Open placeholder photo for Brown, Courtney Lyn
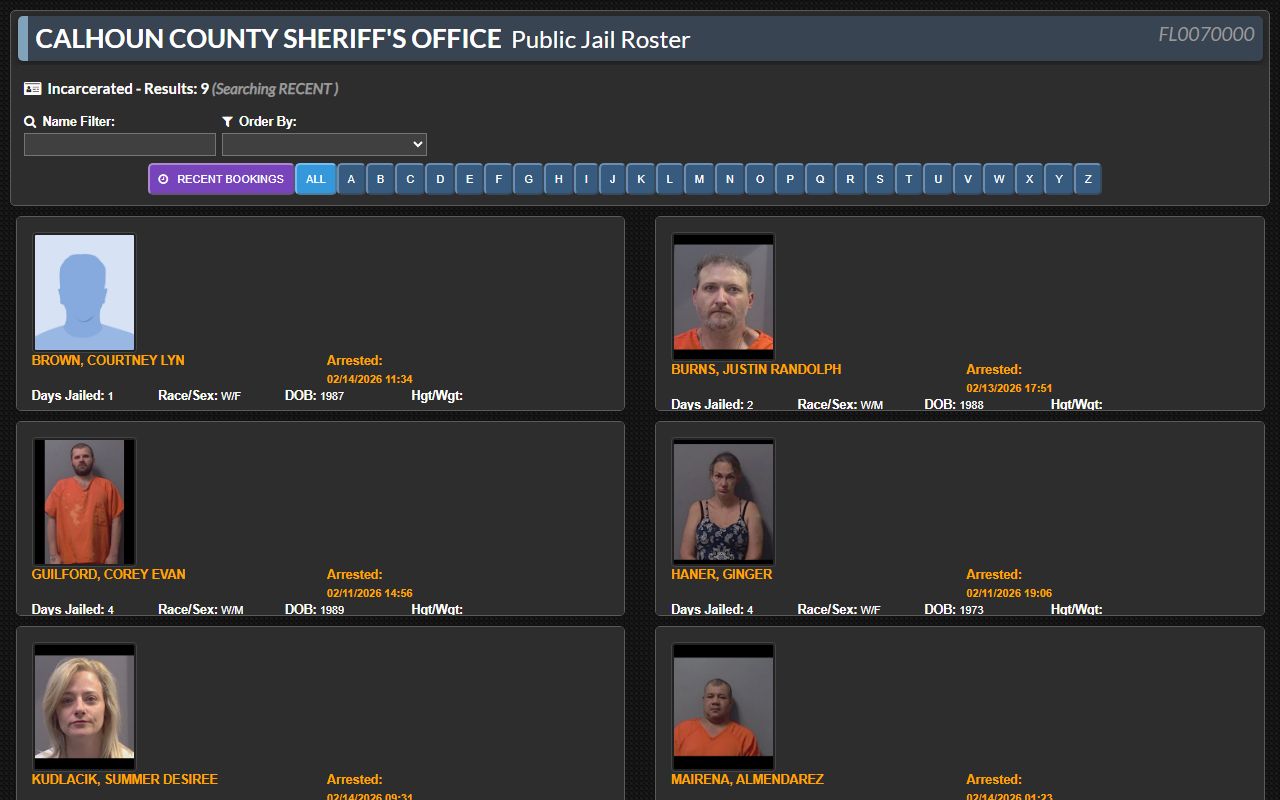 (84, 292)
